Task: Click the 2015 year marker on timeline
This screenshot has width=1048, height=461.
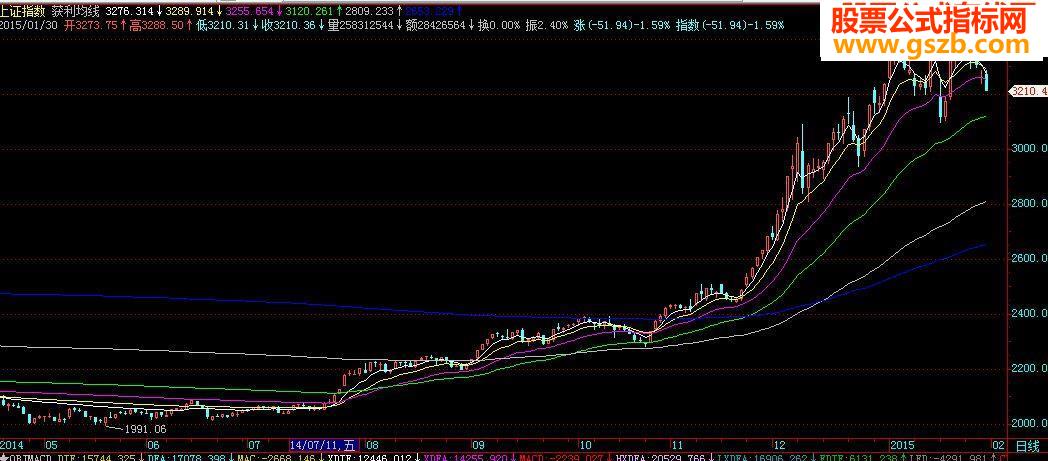Action: click(902, 444)
